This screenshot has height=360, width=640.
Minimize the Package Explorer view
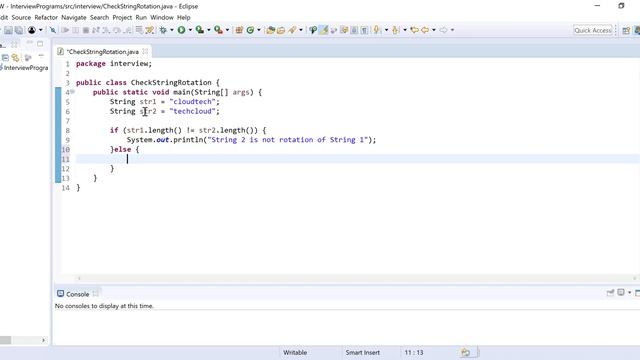29,43
